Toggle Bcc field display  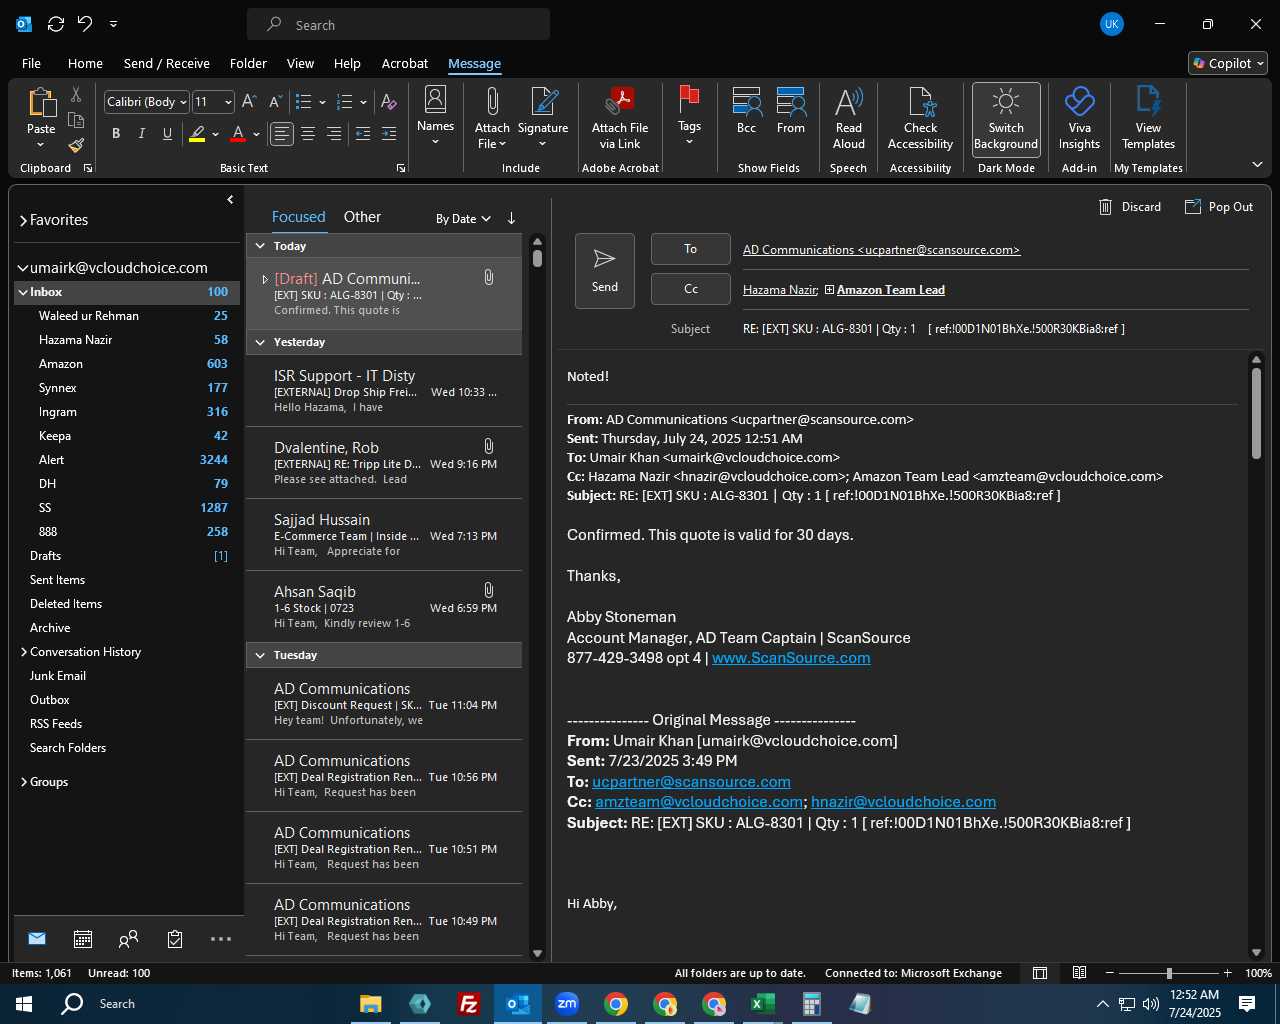pos(746,110)
